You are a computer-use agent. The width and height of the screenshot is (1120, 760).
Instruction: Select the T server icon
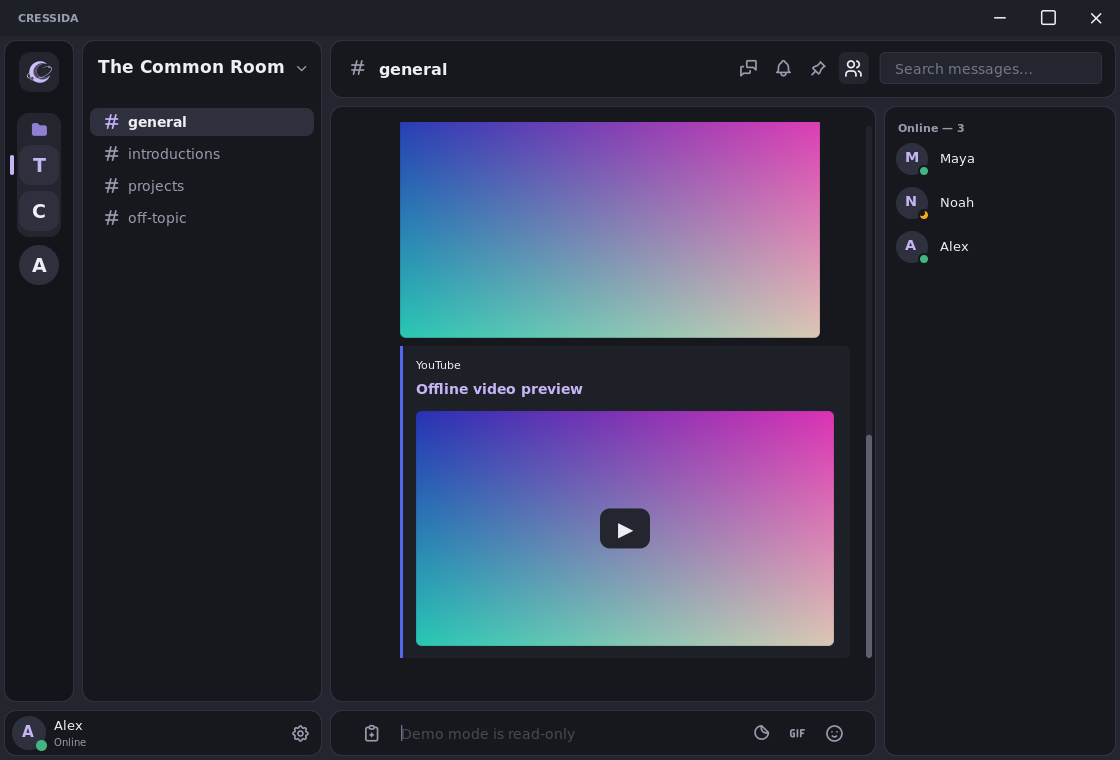(39, 165)
